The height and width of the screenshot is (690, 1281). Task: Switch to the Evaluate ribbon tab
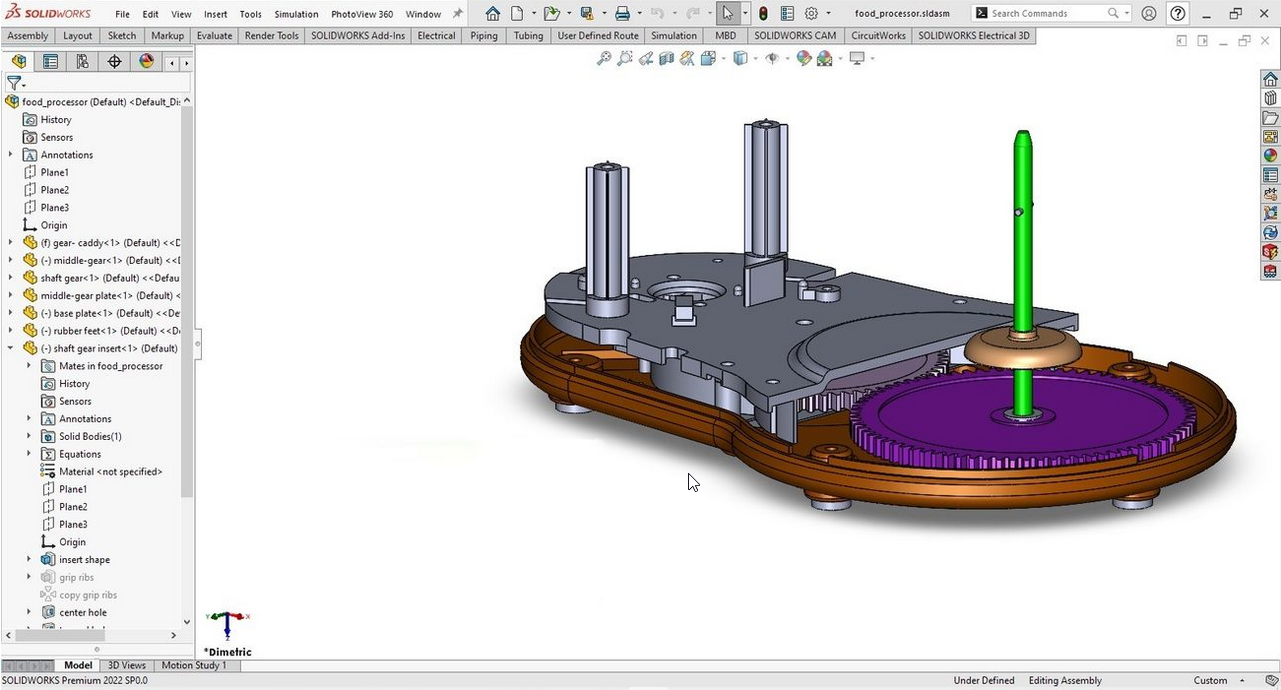[x=214, y=36]
